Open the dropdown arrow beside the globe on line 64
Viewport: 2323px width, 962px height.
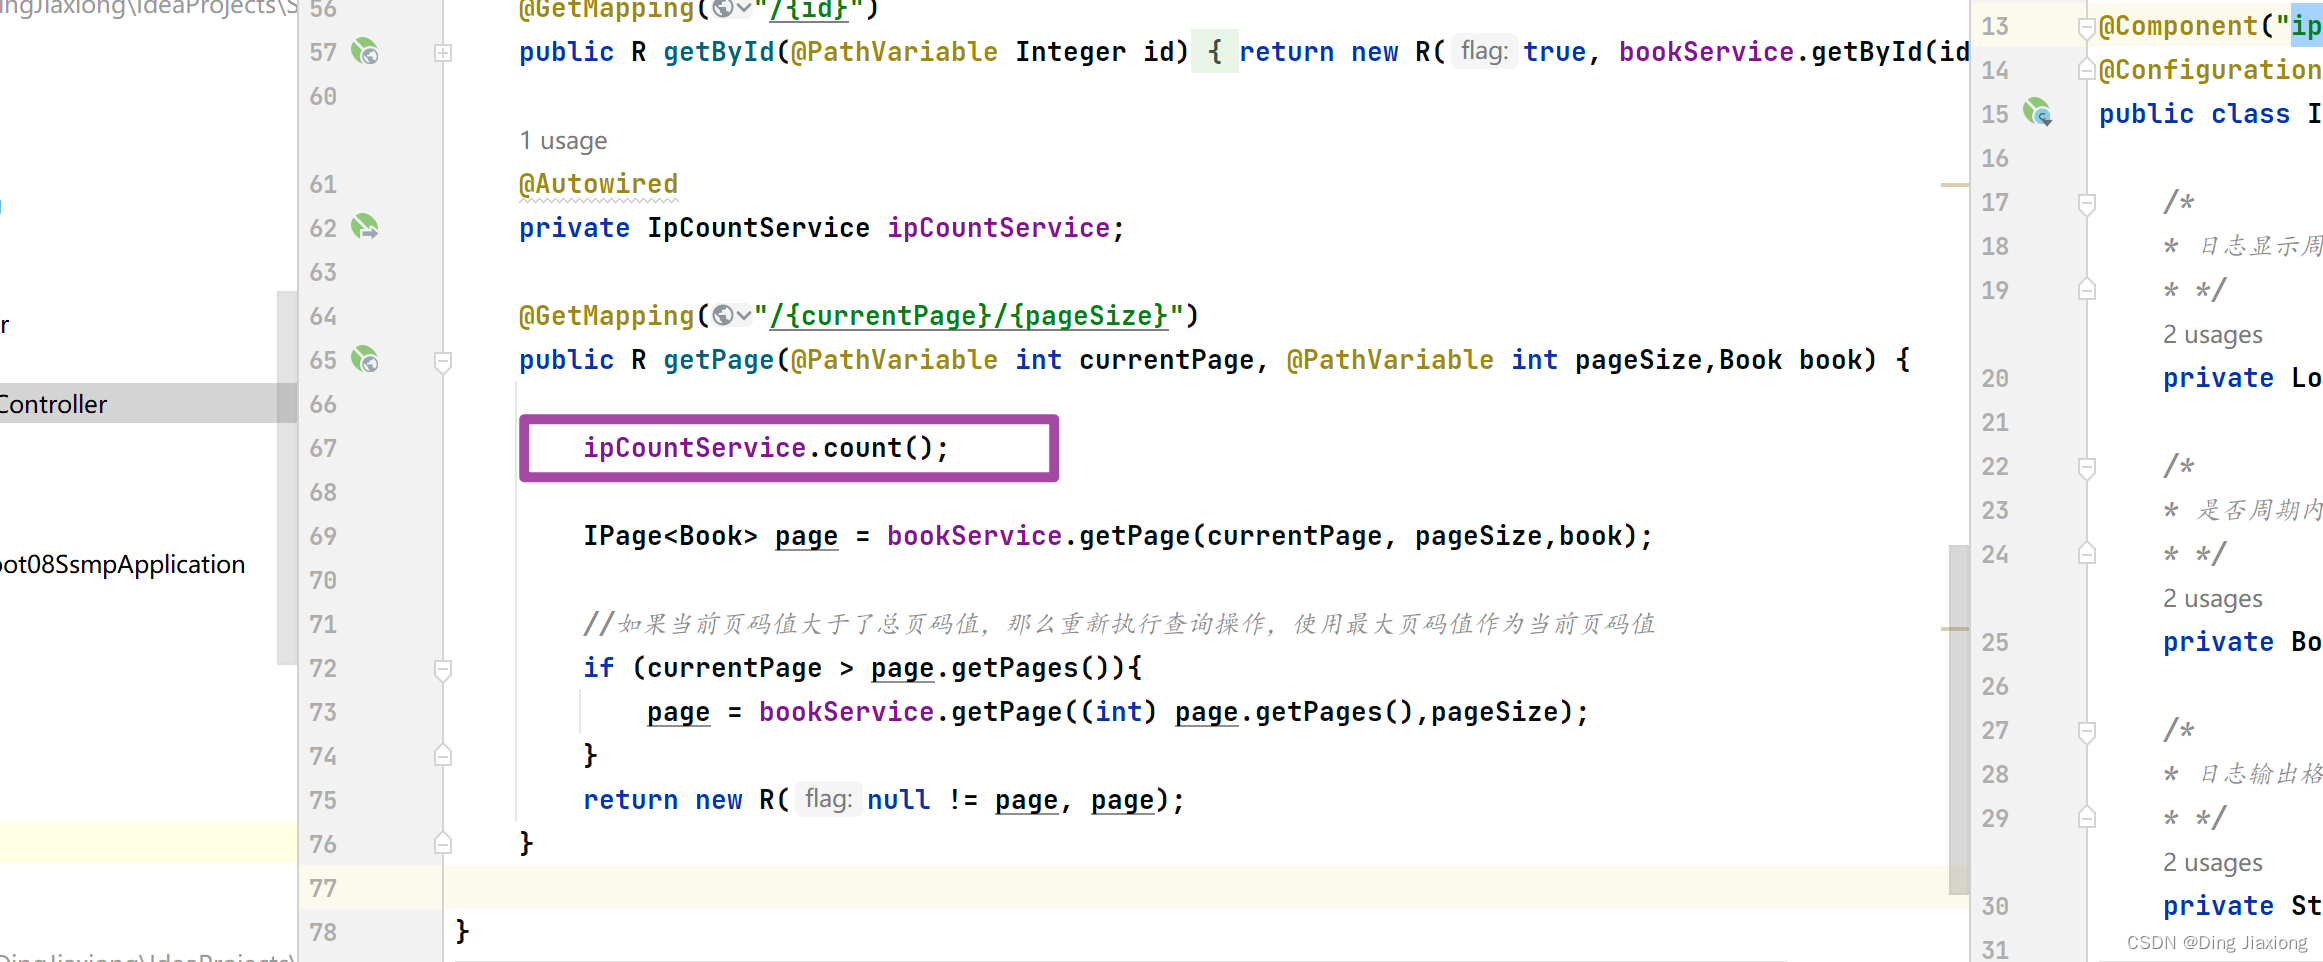(x=743, y=316)
